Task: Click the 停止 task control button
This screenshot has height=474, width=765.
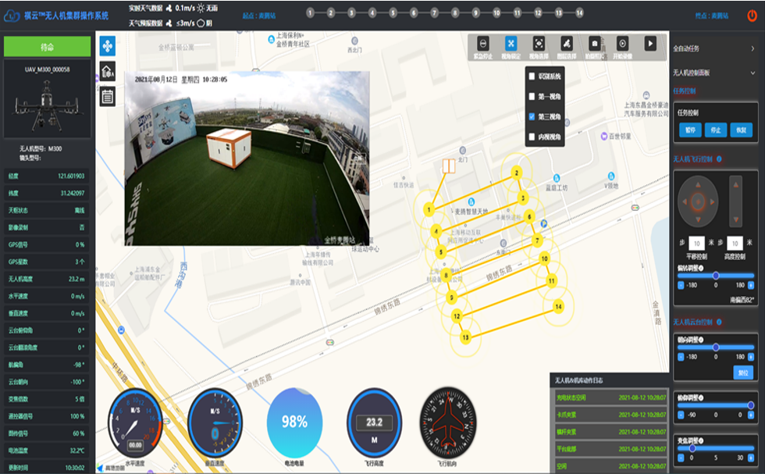Action: (x=713, y=129)
